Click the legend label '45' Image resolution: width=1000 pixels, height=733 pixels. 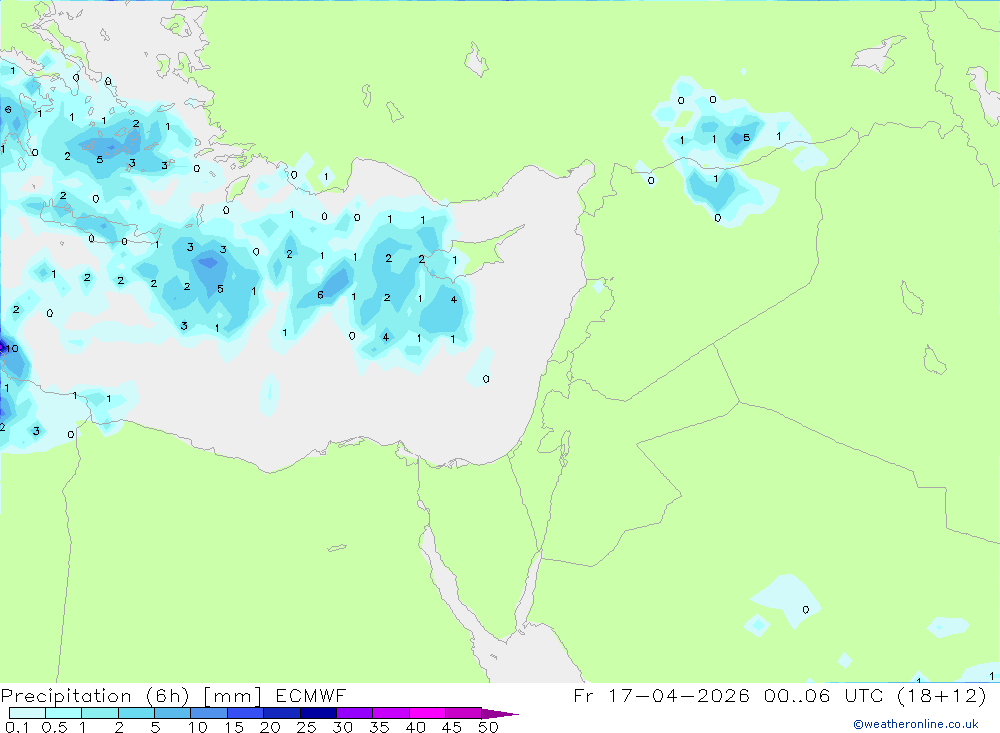452,727
